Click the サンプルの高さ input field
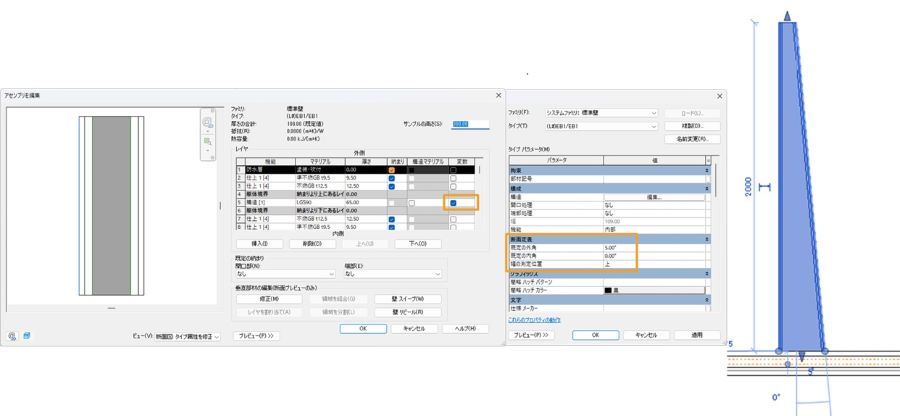 pyautogui.click(x=470, y=124)
